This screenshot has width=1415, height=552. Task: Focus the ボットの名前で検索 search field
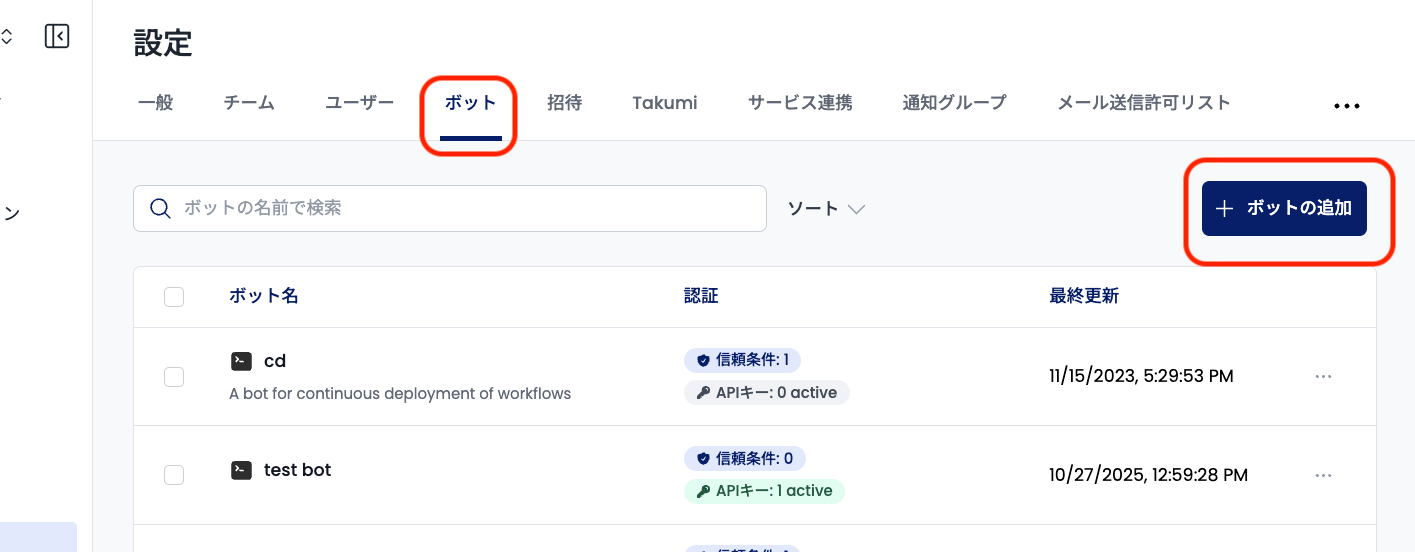pos(450,208)
